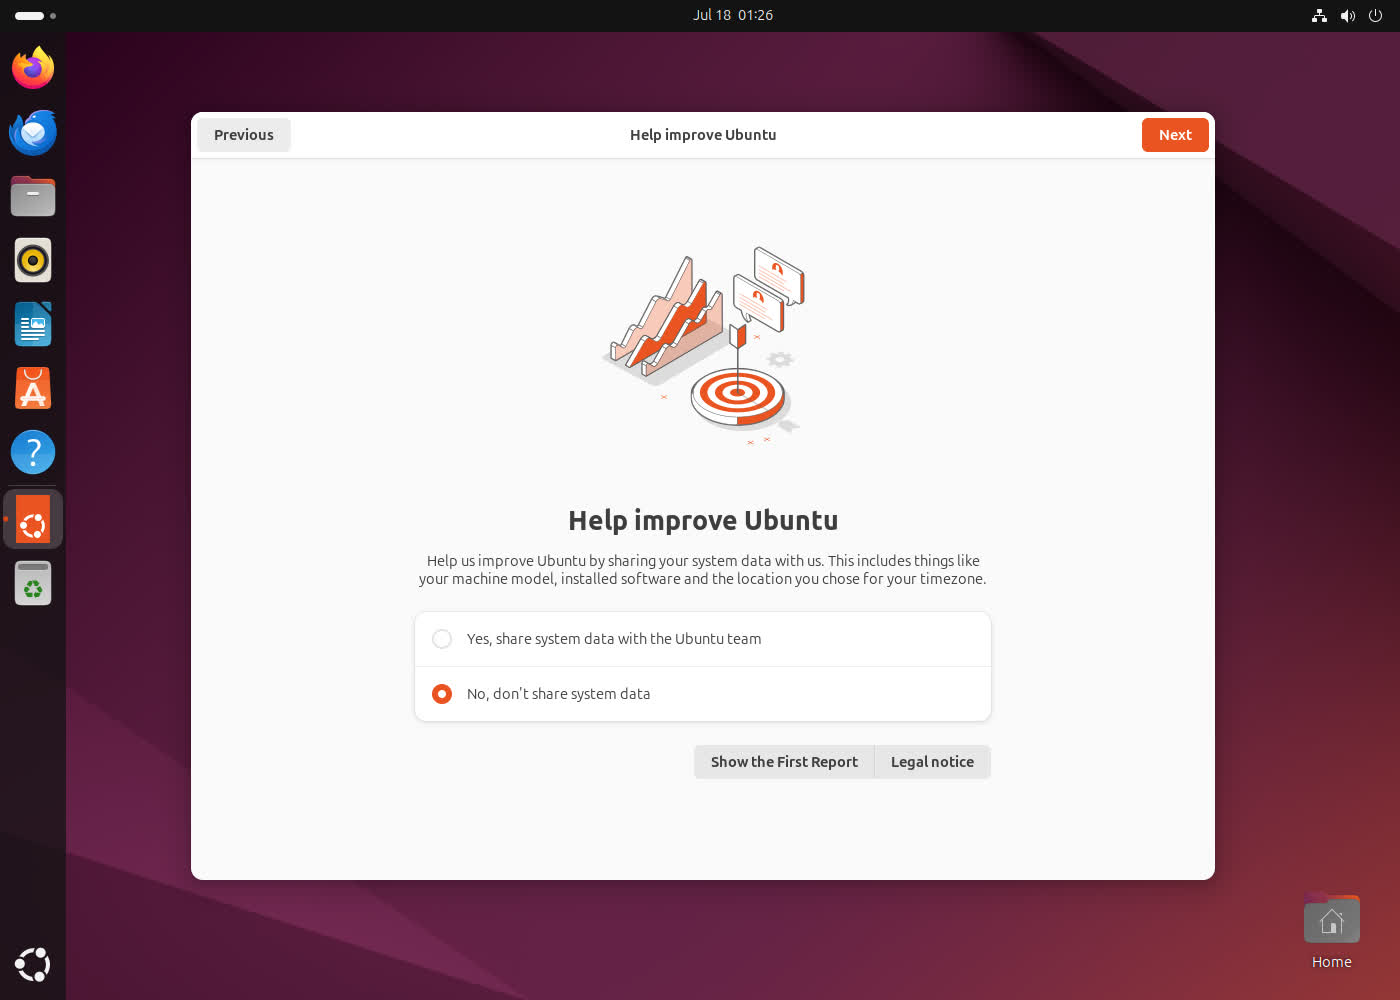Select Yes, share system data option

(x=442, y=639)
